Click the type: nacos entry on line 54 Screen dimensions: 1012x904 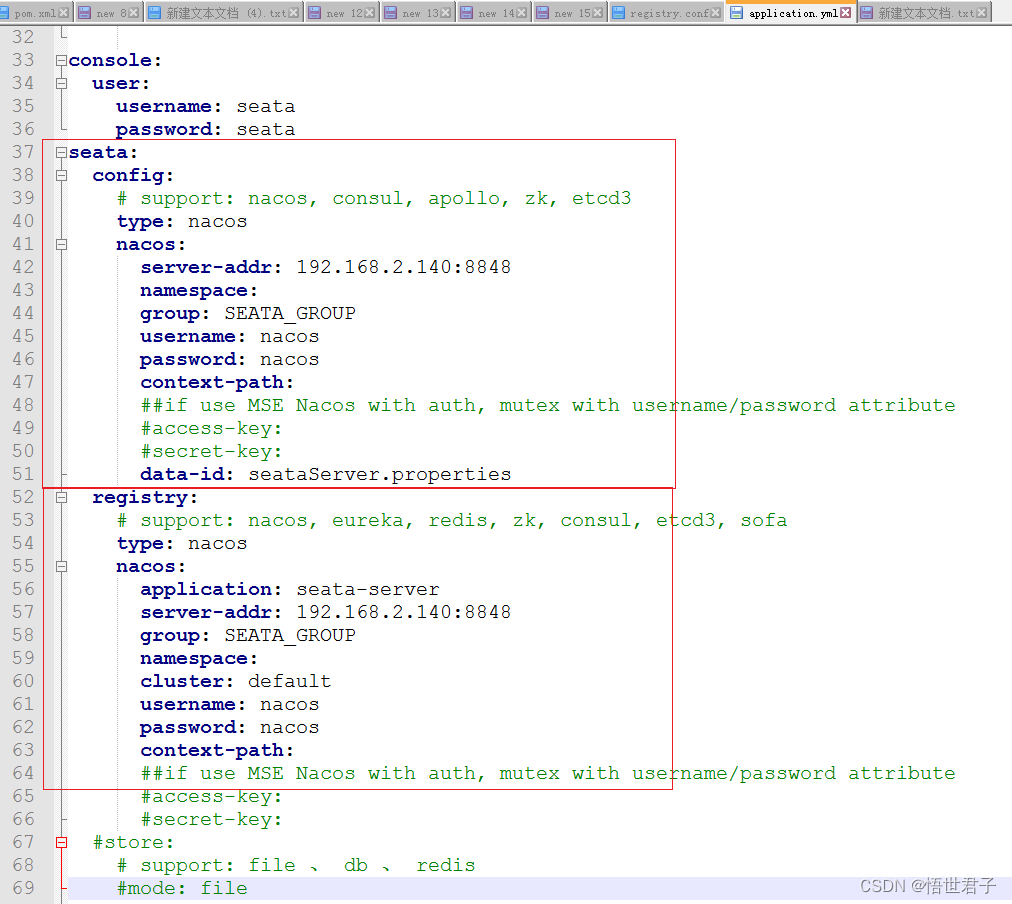coord(182,543)
